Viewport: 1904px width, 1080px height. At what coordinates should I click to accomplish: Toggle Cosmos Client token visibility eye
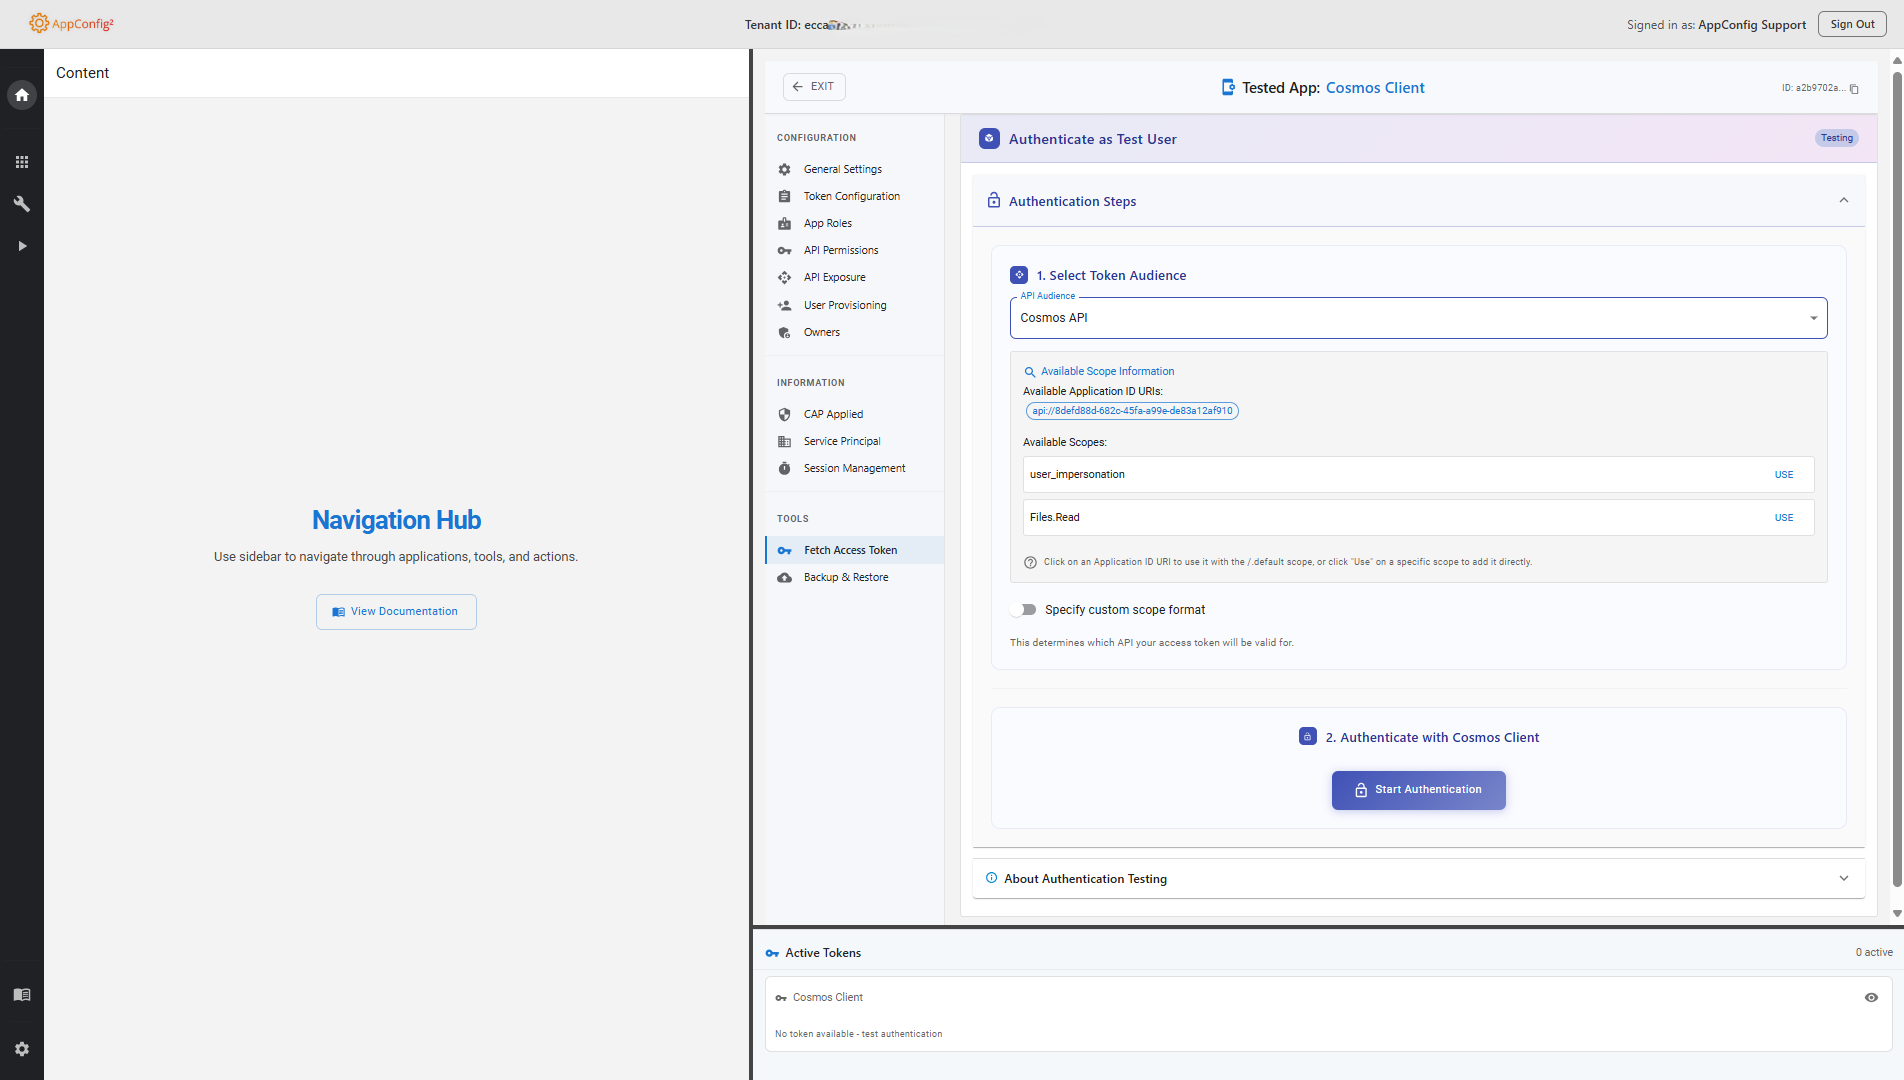tap(1871, 998)
